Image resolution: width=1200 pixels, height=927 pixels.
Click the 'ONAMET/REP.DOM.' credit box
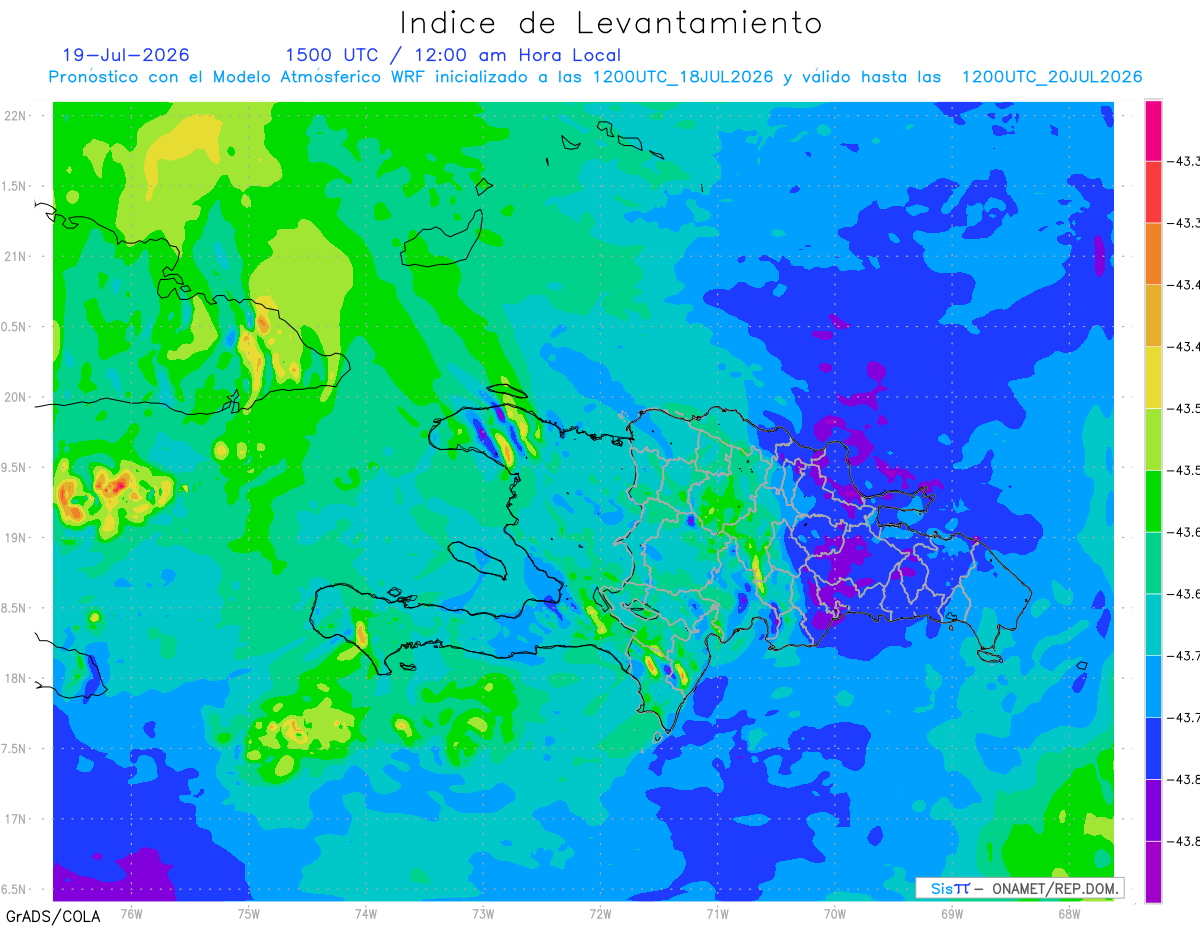tap(1019, 888)
